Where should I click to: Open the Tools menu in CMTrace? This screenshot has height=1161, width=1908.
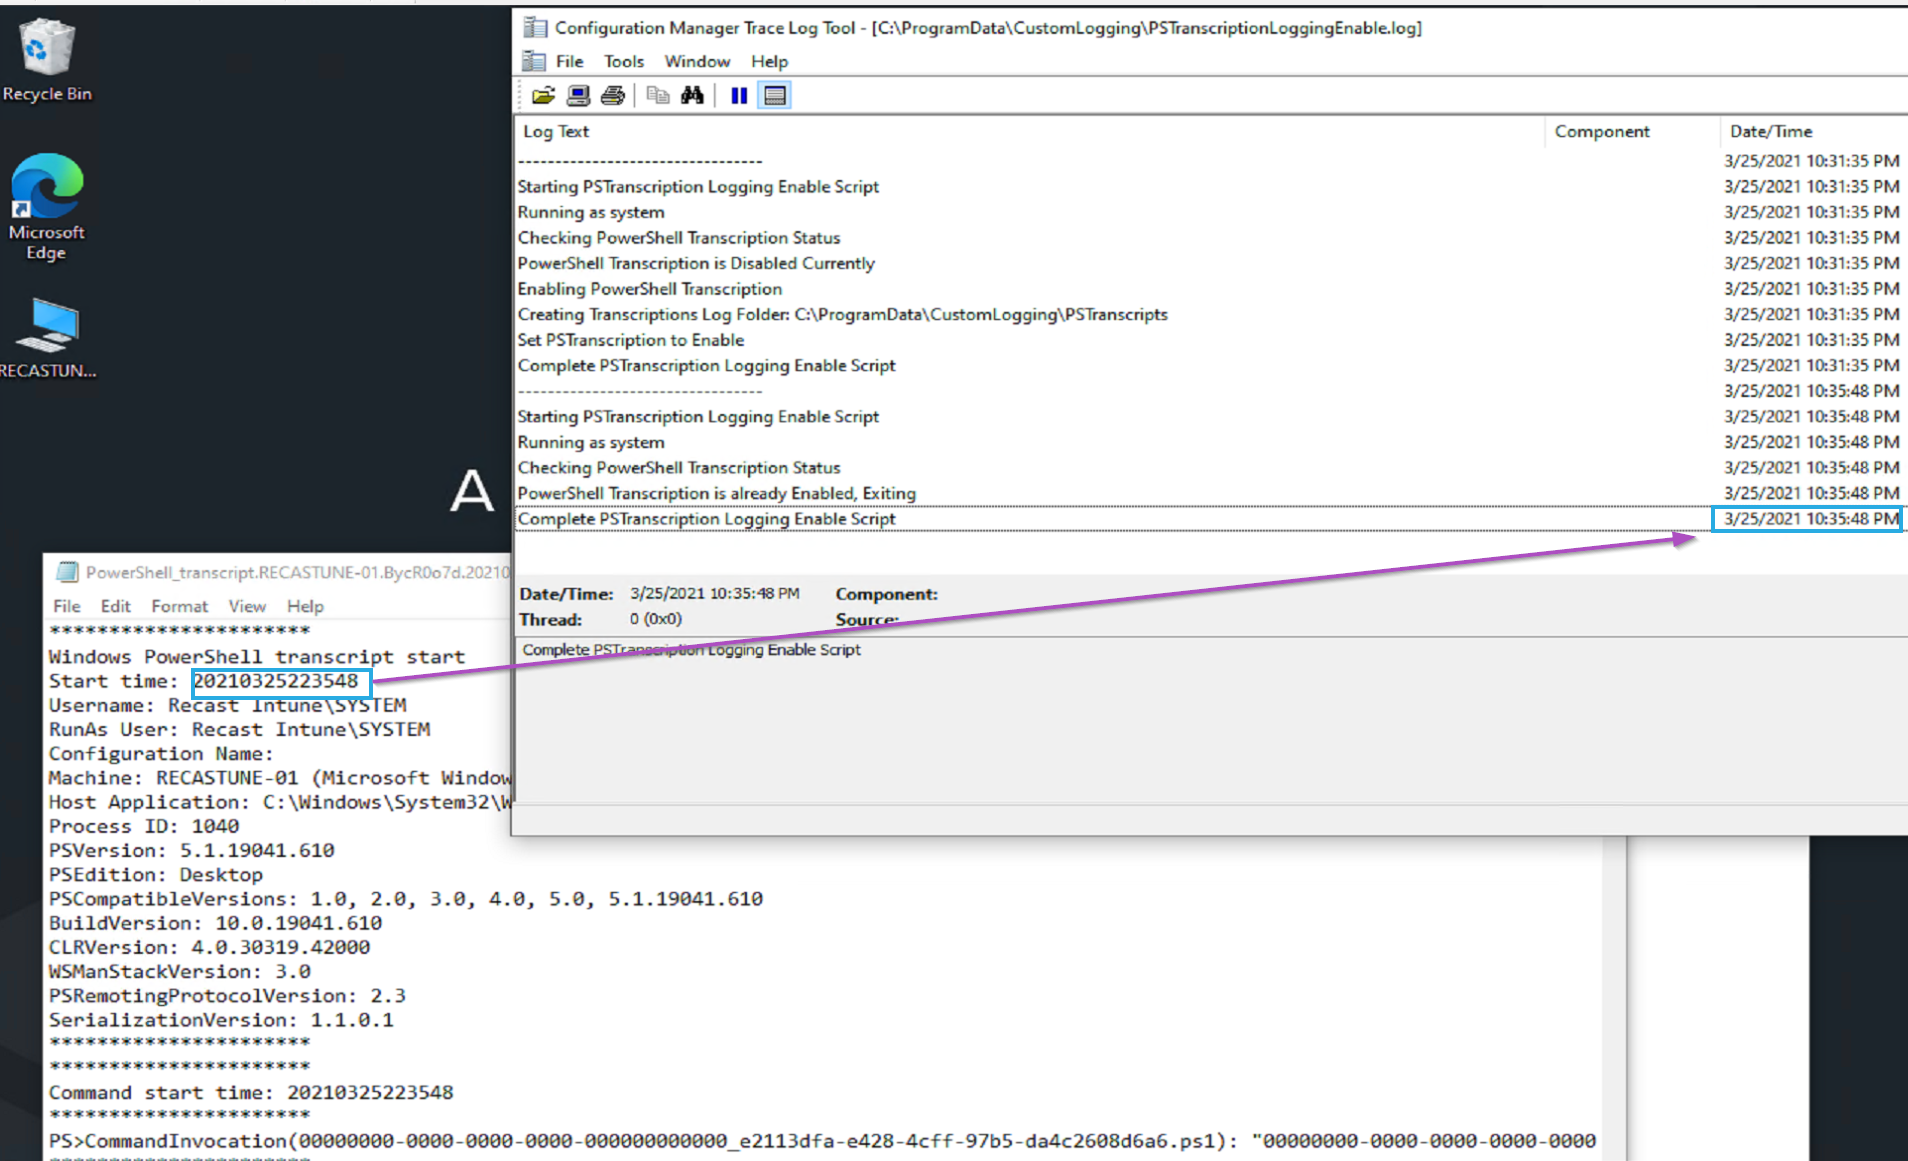624,62
